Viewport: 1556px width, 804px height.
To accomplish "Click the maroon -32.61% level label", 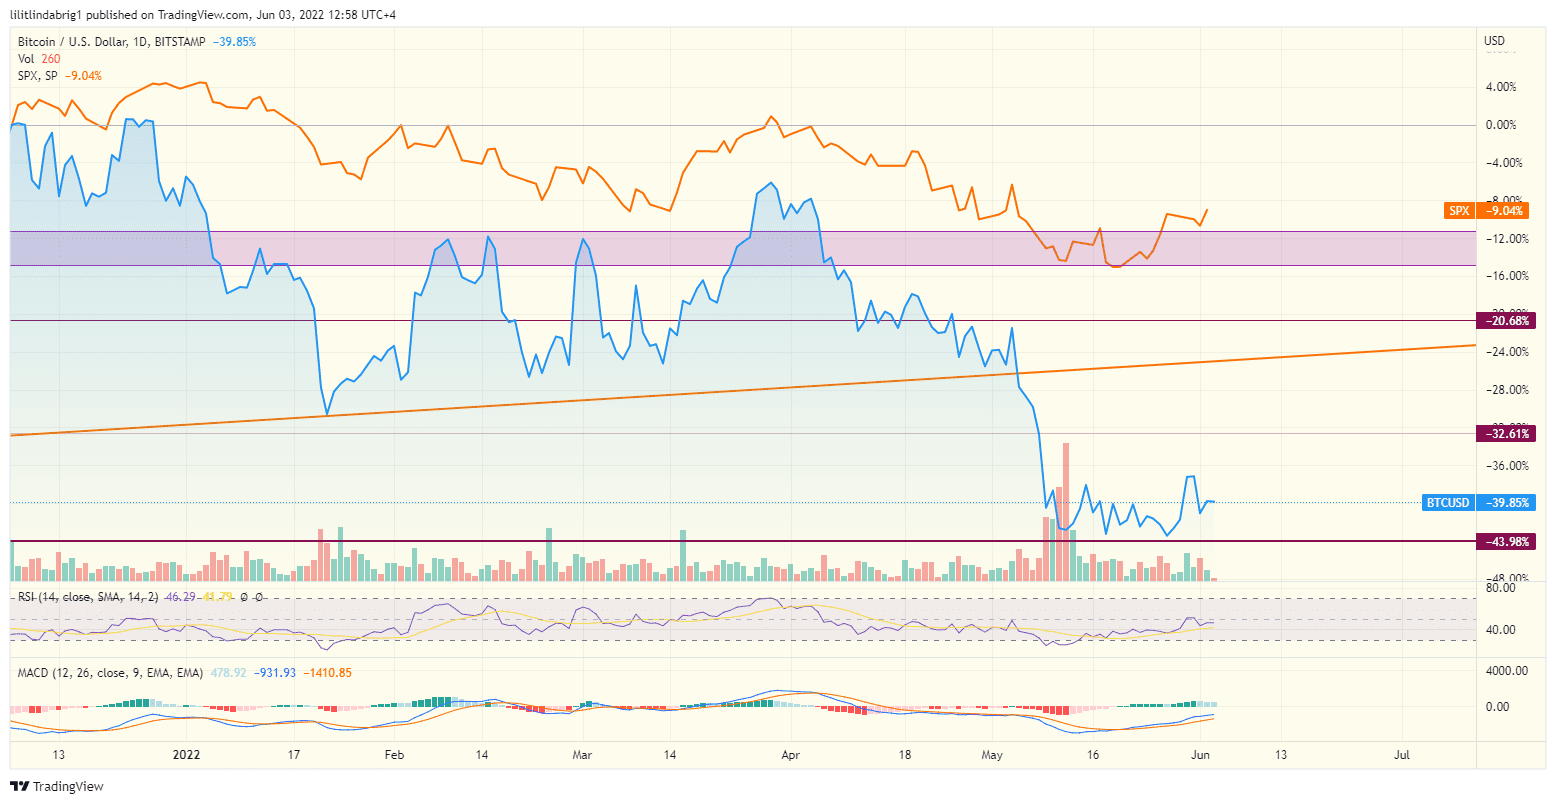I will (1506, 435).
